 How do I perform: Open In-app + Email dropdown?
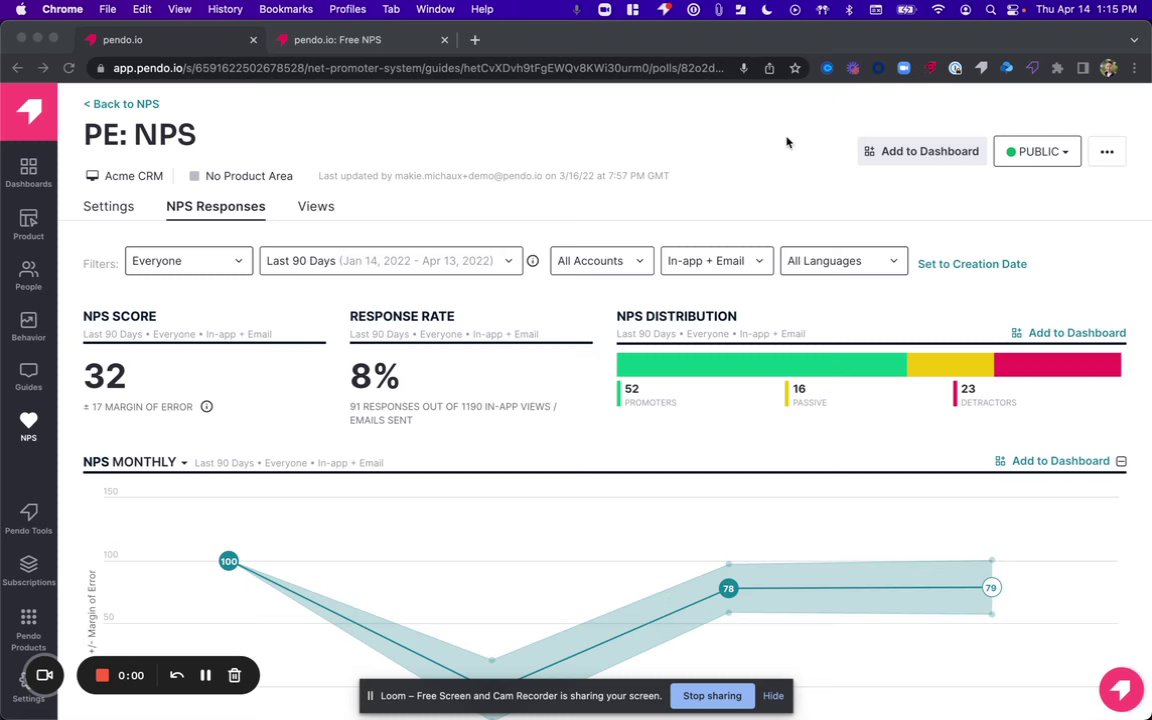pos(716,261)
